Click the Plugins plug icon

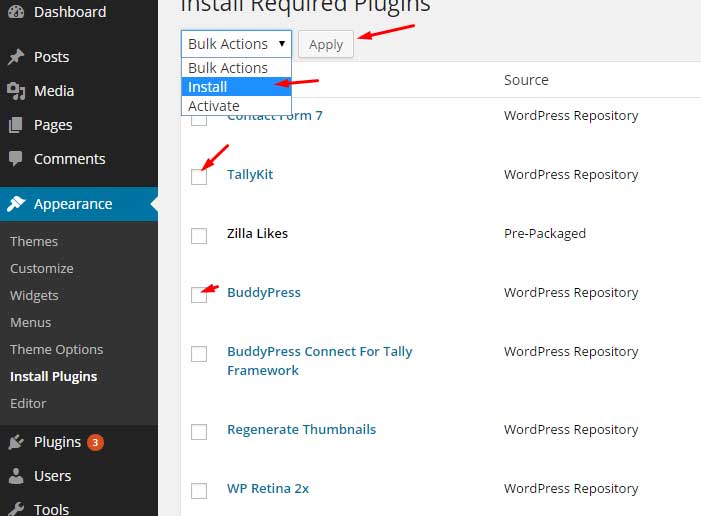pyautogui.click(x=16, y=442)
